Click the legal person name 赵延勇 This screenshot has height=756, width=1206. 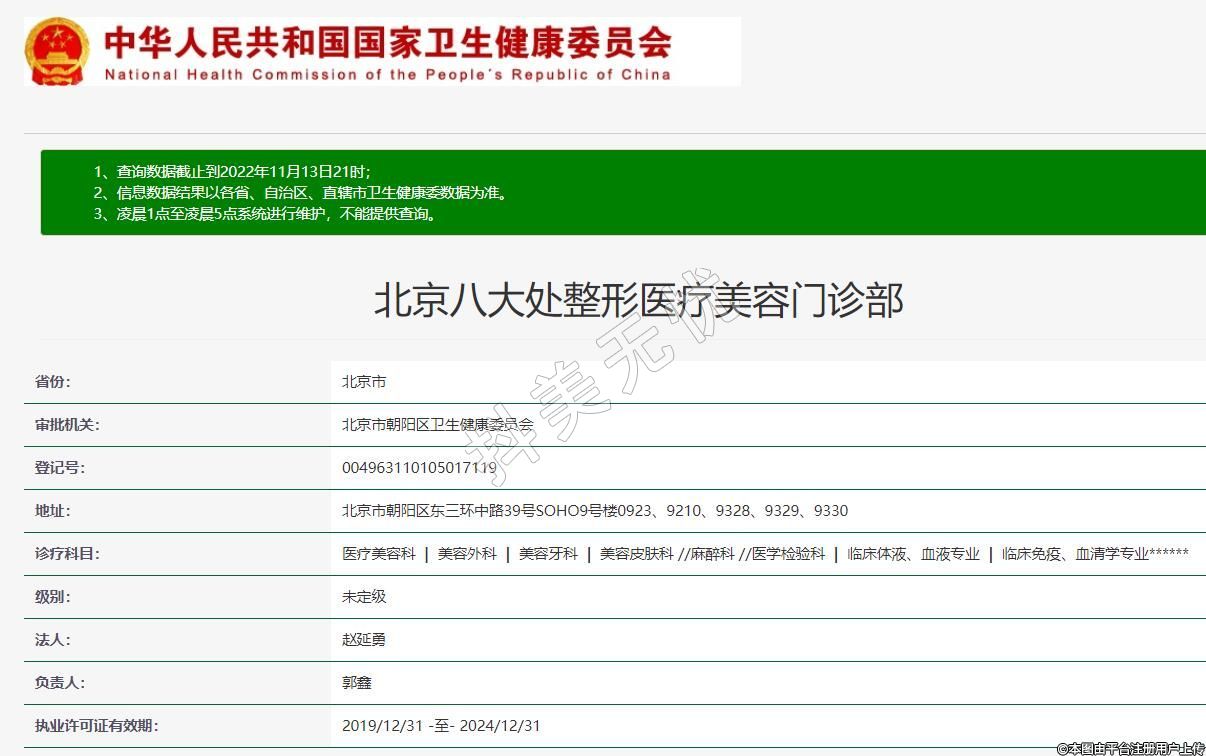(364, 640)
